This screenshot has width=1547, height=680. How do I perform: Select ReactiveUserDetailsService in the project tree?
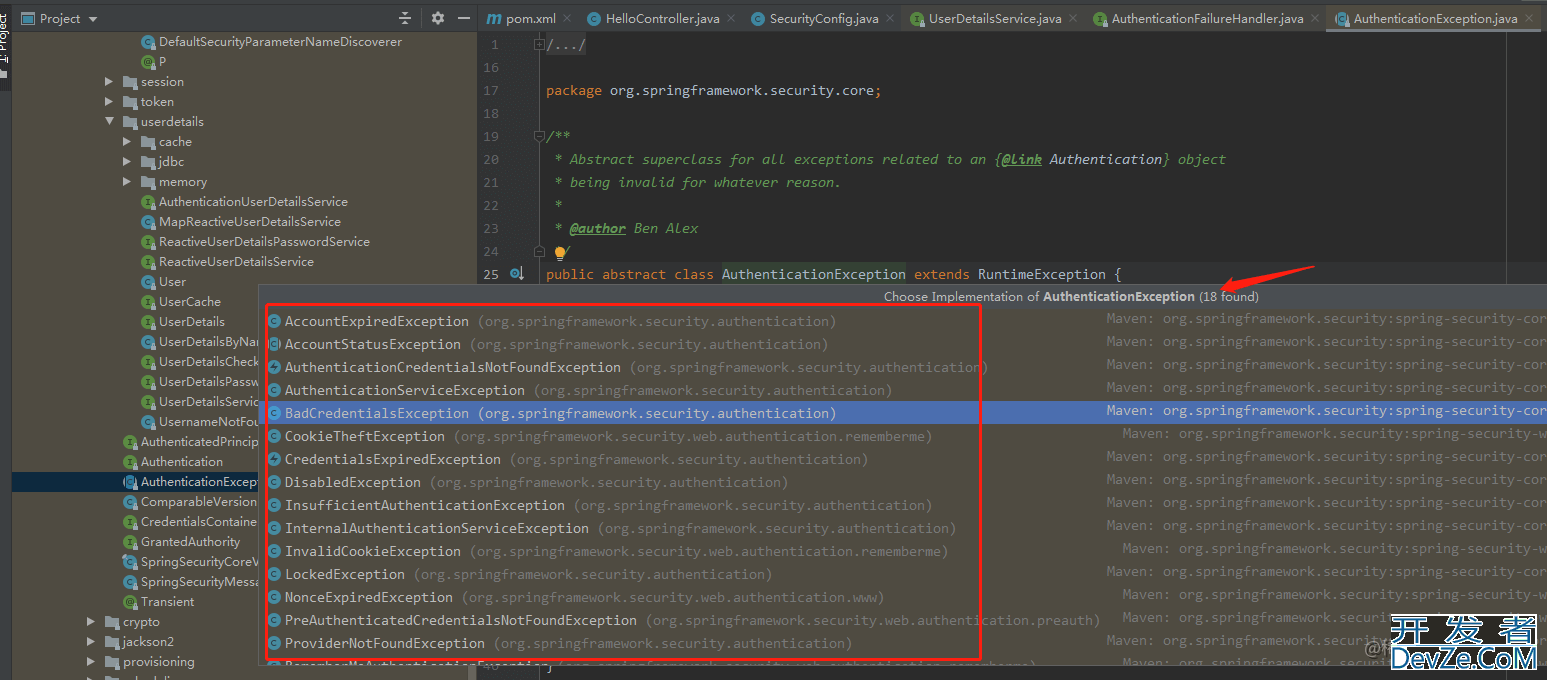pyautogui.click(x=236, y=262)
